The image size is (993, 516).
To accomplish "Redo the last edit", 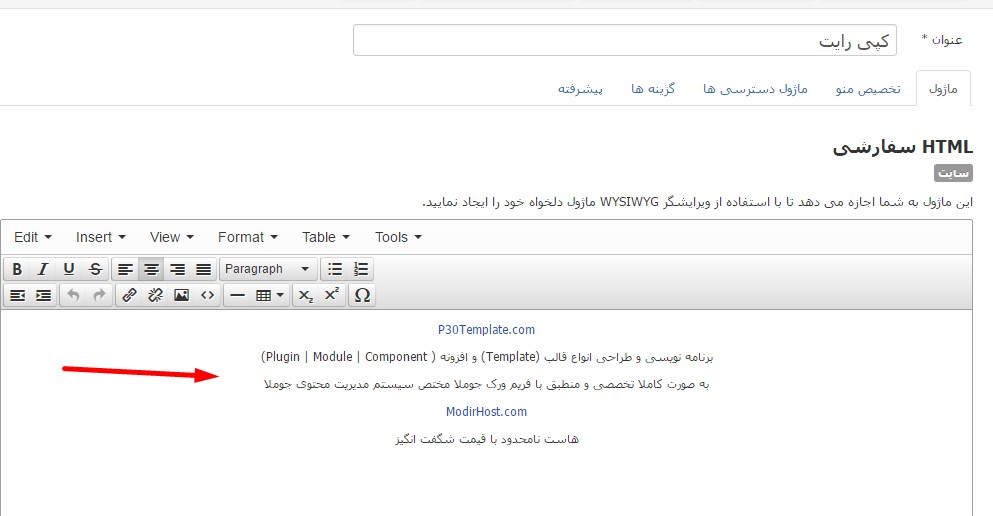I will [x=99, y=295].
